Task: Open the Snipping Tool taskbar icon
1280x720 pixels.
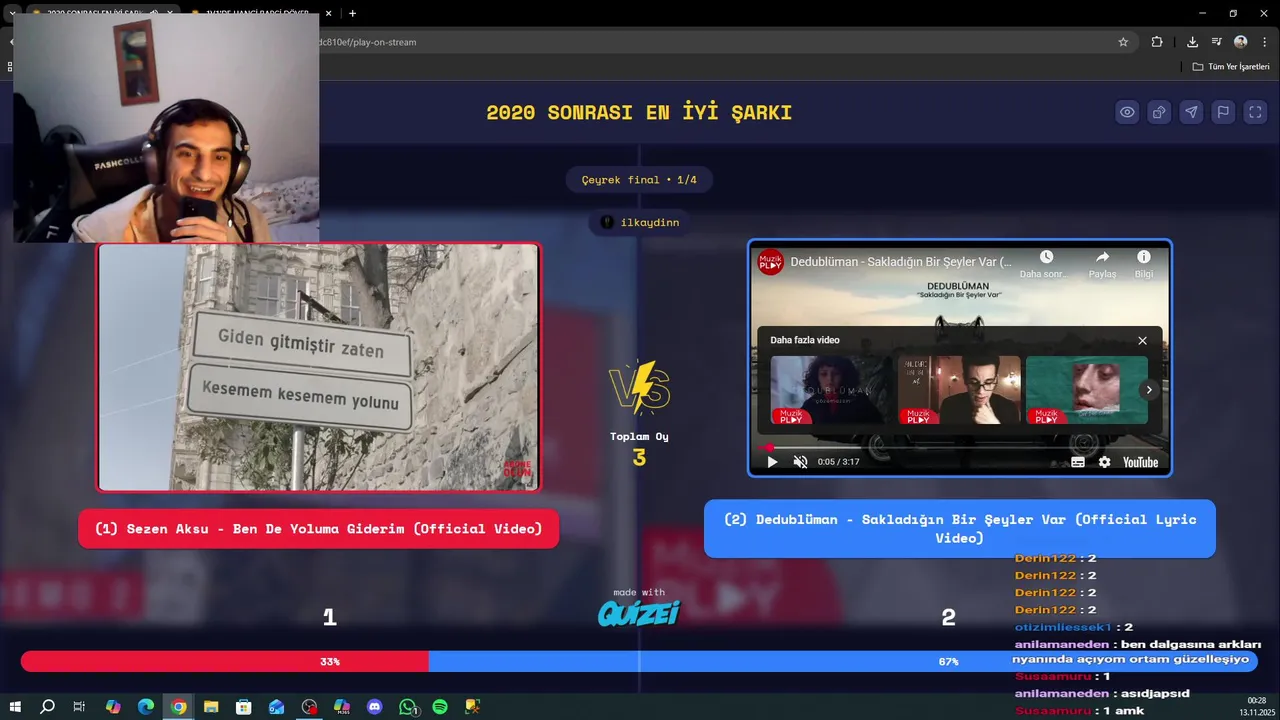Action: 473,707
